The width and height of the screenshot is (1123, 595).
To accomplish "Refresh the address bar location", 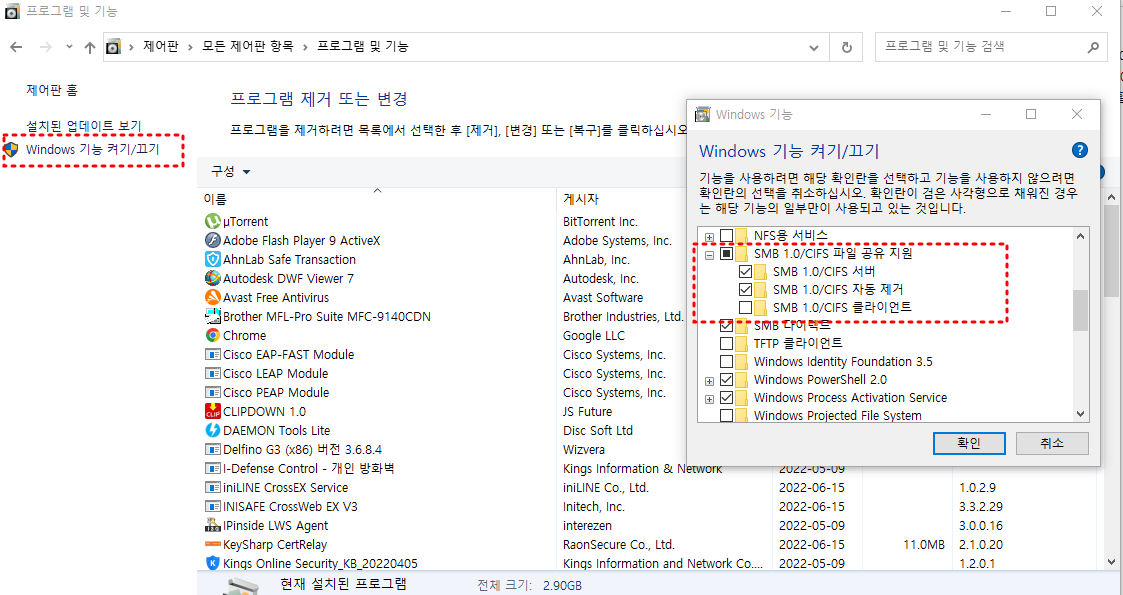I will tap(847, 47).
